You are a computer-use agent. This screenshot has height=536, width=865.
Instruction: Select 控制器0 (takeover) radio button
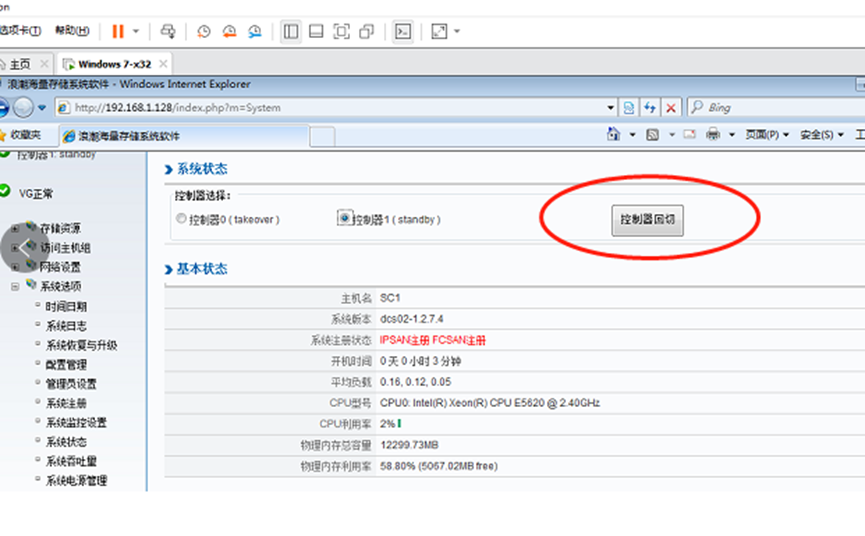click(x=181, y=219)
